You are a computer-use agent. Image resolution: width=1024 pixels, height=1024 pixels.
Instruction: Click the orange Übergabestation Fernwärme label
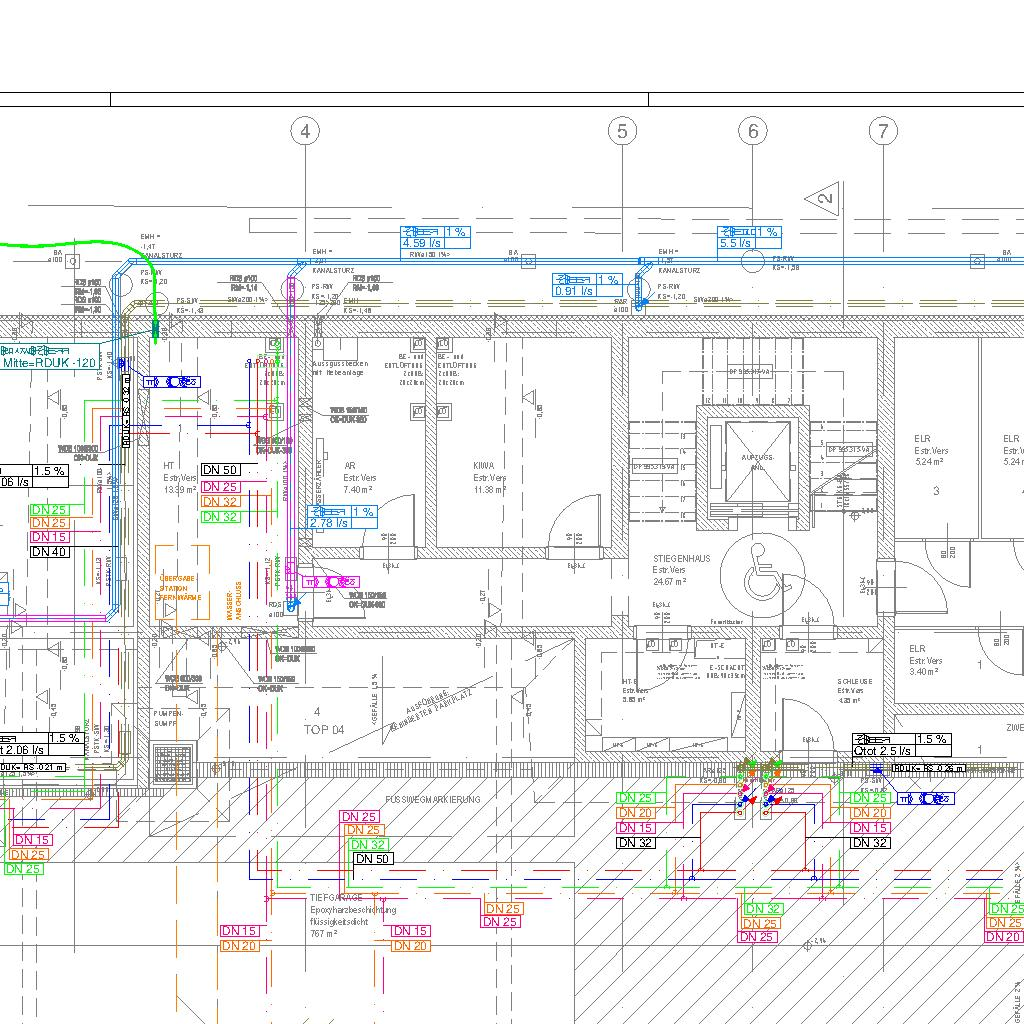(182, 588)
